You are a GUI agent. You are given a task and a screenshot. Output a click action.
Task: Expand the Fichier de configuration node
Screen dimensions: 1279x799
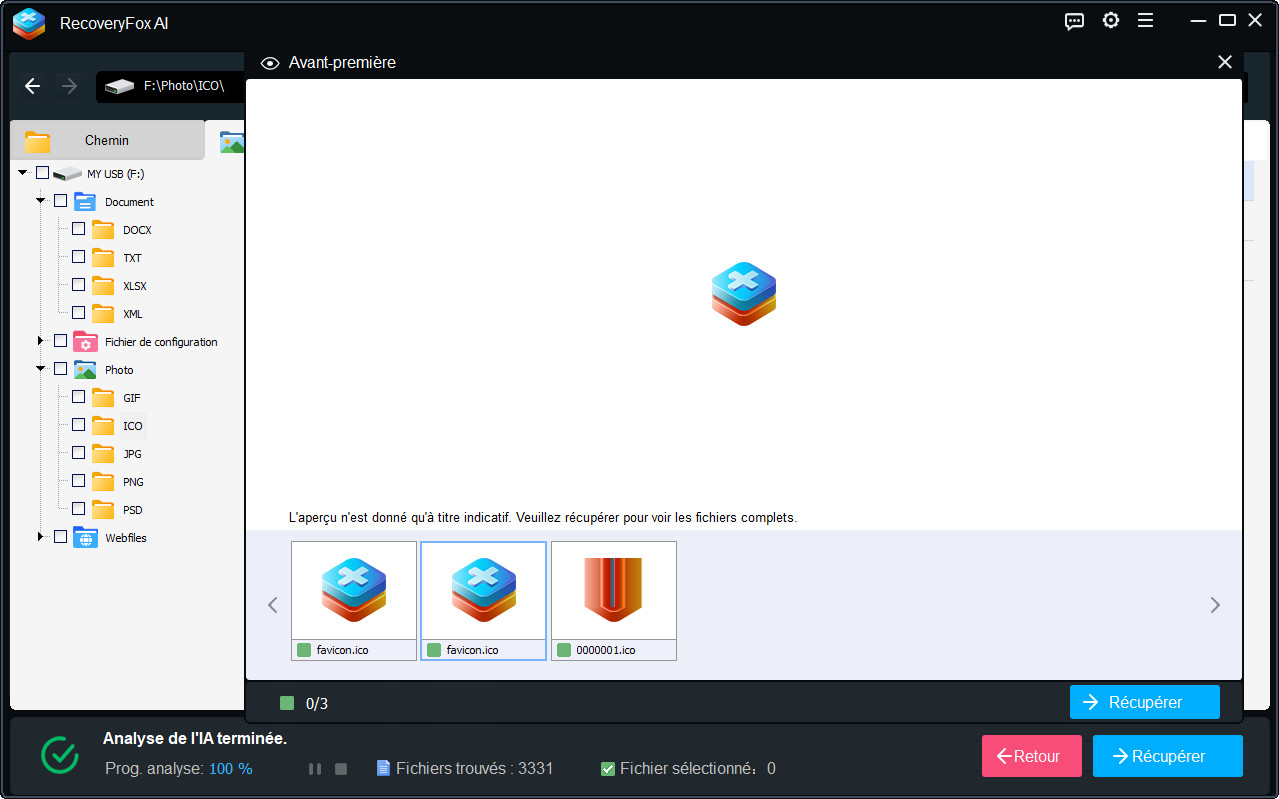[41, 341]
